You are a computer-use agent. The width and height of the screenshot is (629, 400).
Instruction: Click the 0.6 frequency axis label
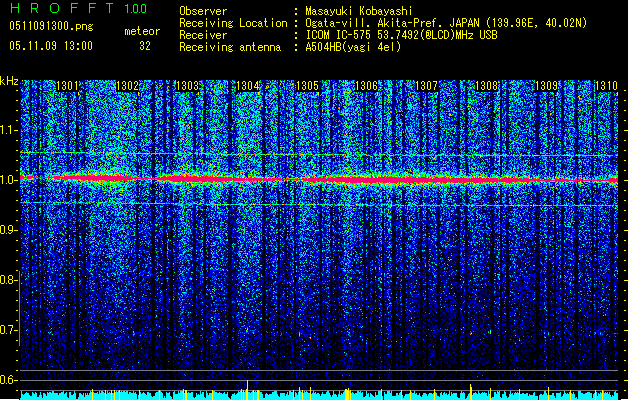(x=8, y=380)
